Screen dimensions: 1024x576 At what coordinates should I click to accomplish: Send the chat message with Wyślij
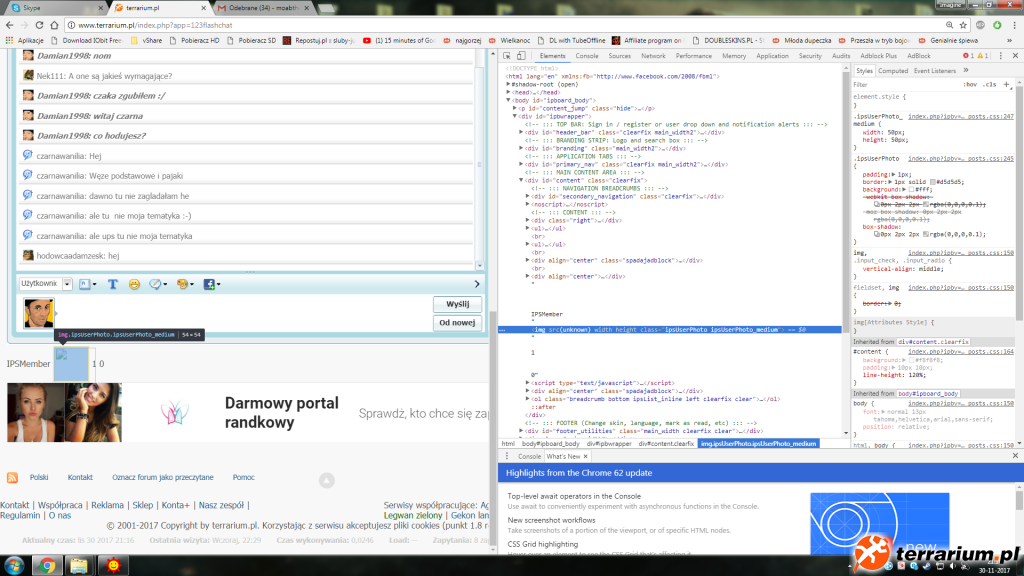click(x=457, y=304)
